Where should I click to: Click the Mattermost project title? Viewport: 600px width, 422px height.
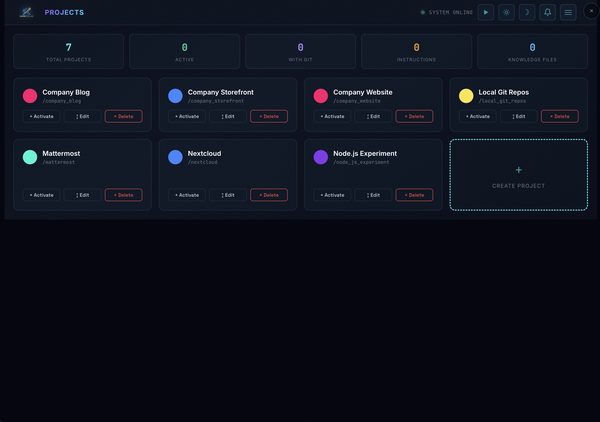tap(61, 153)
